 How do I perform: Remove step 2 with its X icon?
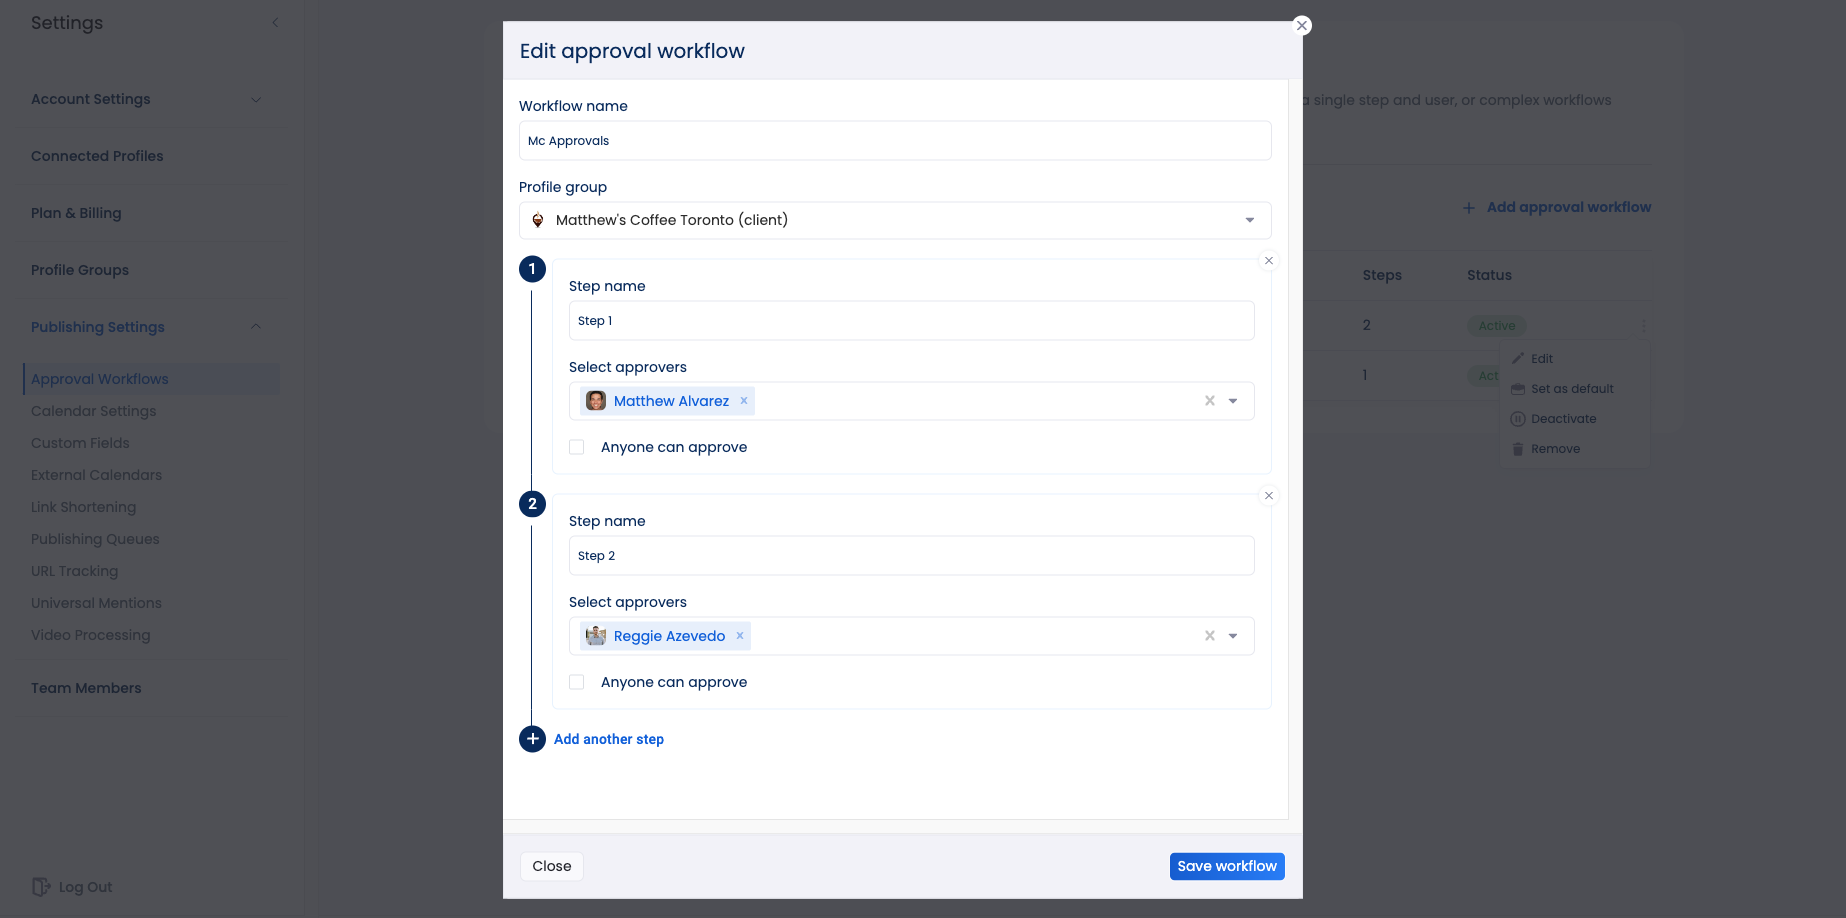(x=1269, y=496)
